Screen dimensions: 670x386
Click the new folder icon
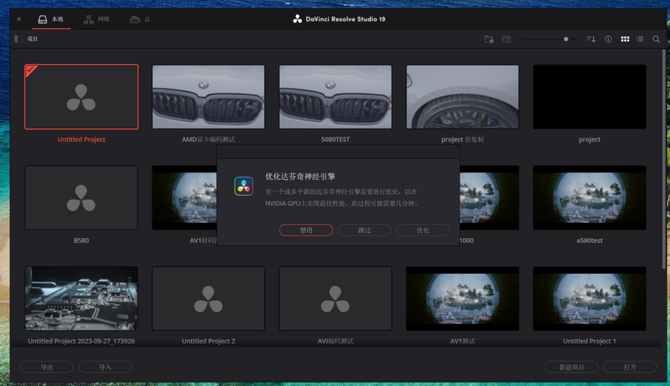coord(489,39)
